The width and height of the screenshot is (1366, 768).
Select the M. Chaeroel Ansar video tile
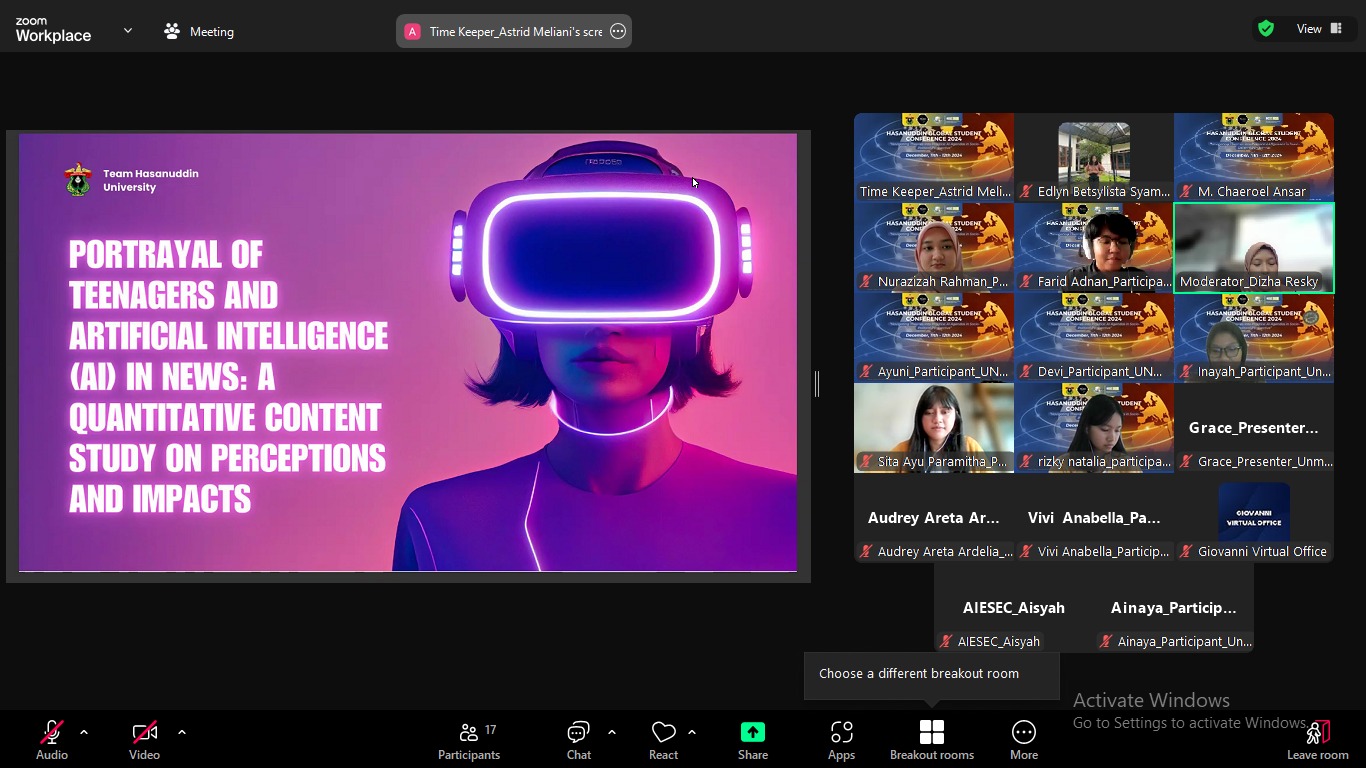click(x=1254, y=157)
